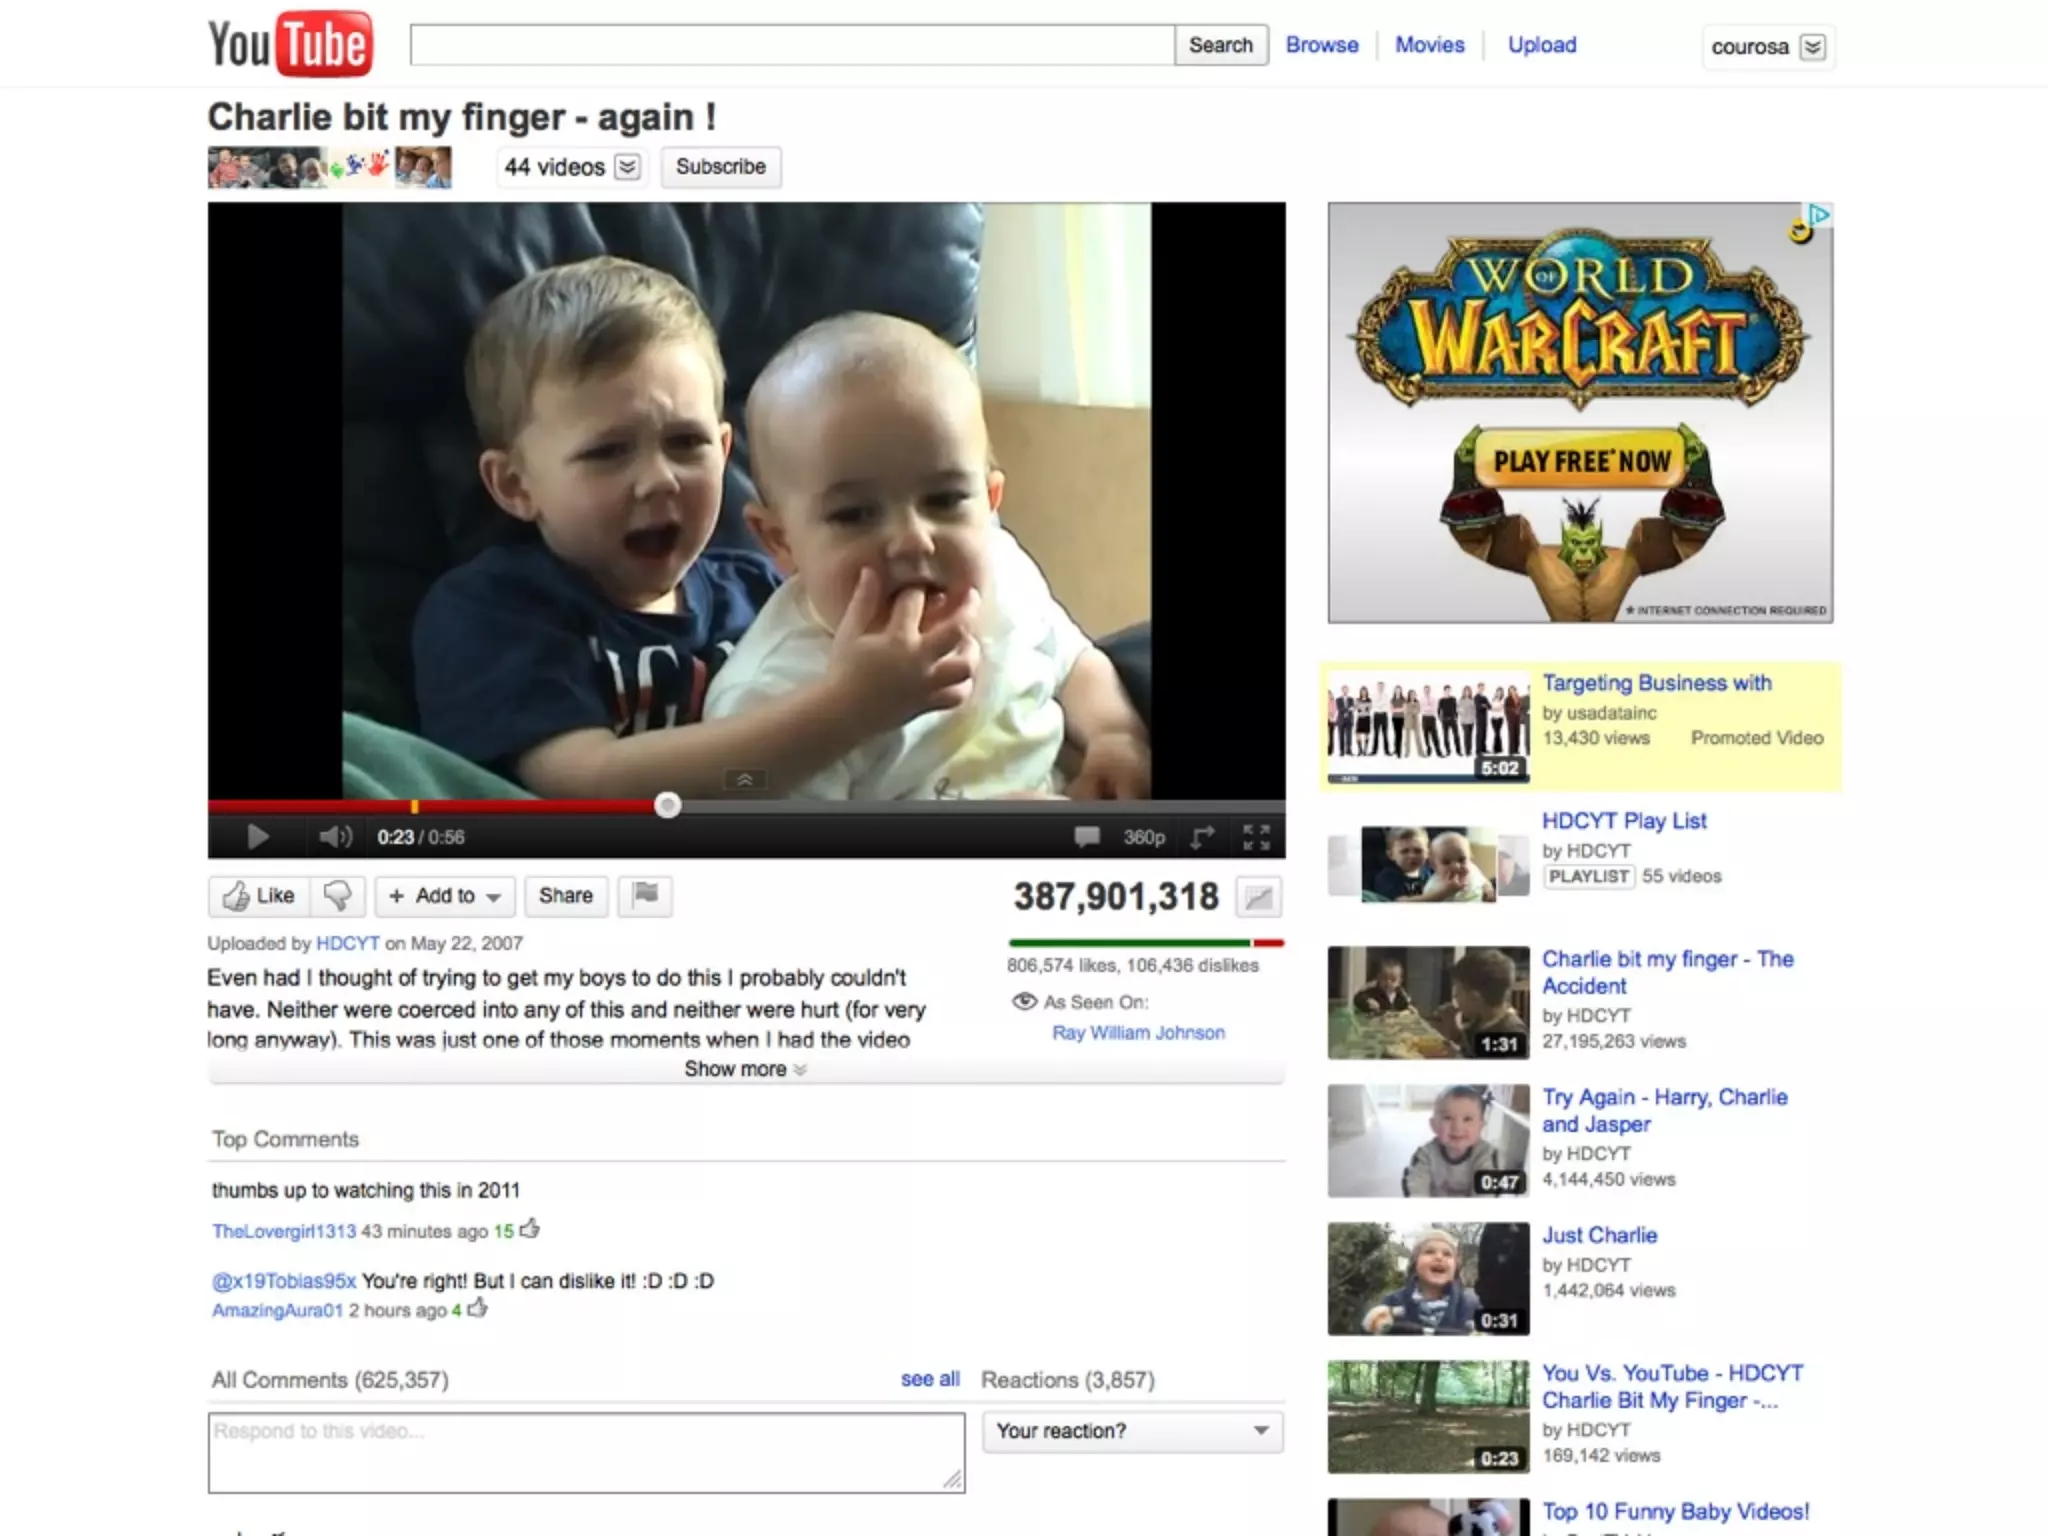
Task: Flag the video with the flag icon
Action: point(645,896)
